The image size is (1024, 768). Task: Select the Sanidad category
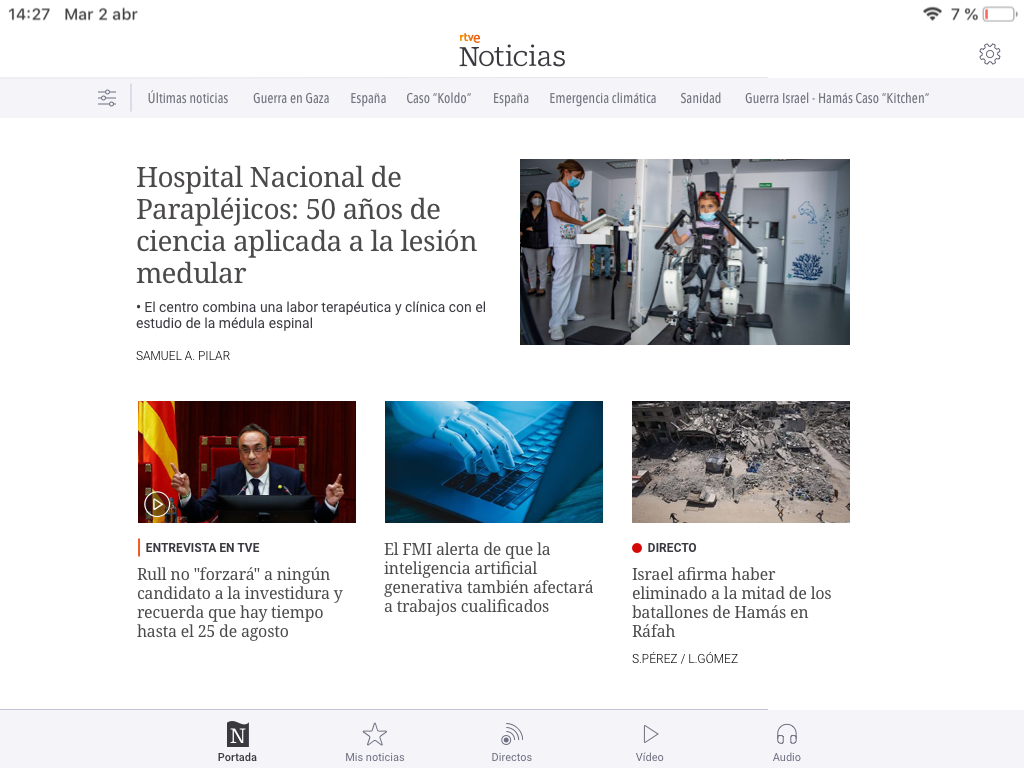[701, 98]
